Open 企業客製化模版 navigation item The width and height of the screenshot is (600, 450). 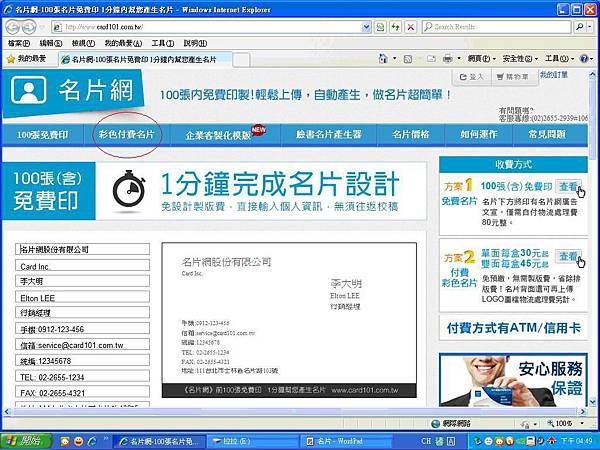(x=225, y=135)
